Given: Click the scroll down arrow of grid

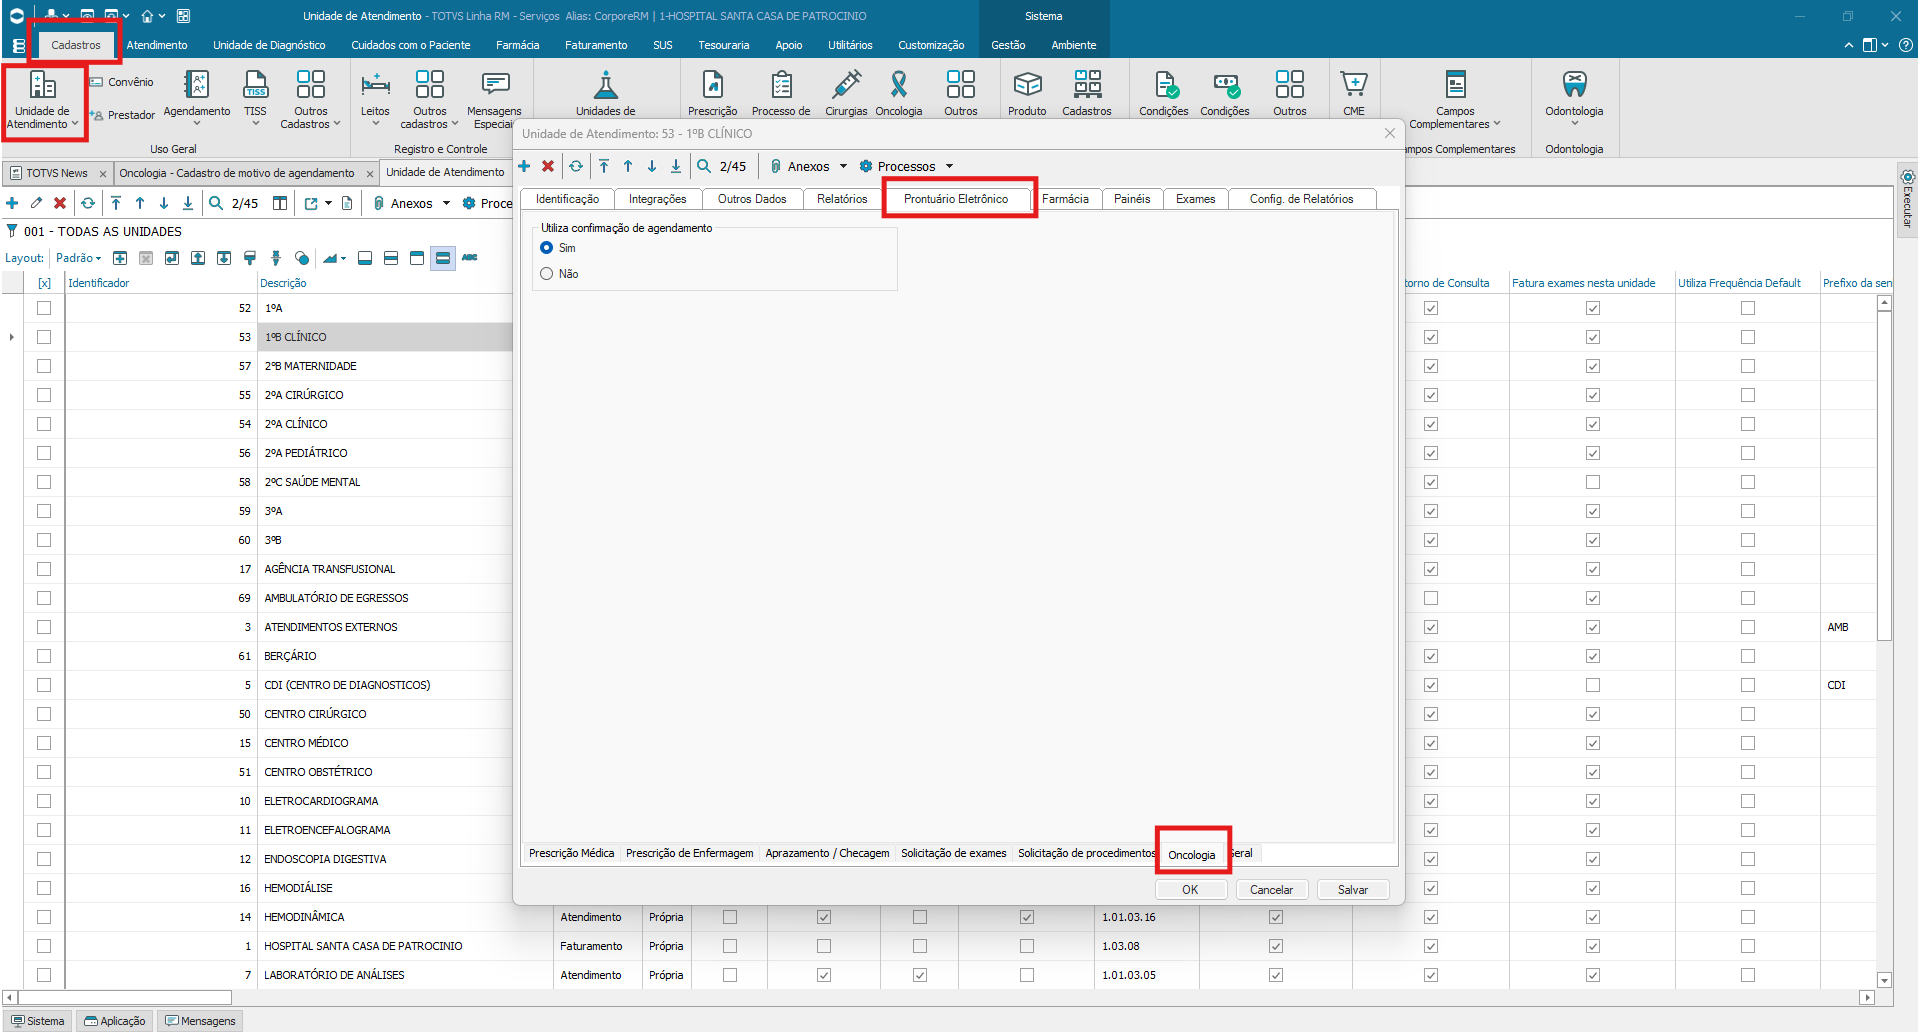Looking at the screenshot, I should point(1884,980).
